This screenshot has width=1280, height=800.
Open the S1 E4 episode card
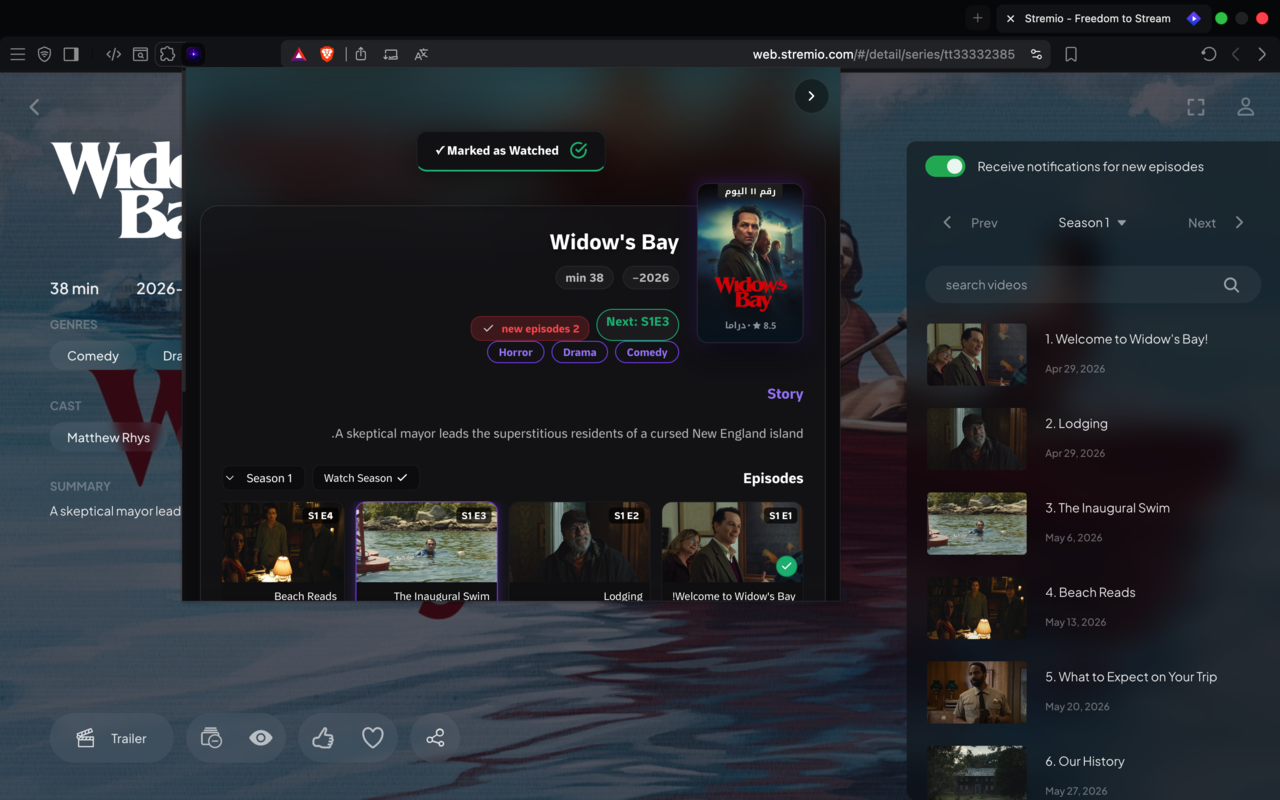pos(283,551)
